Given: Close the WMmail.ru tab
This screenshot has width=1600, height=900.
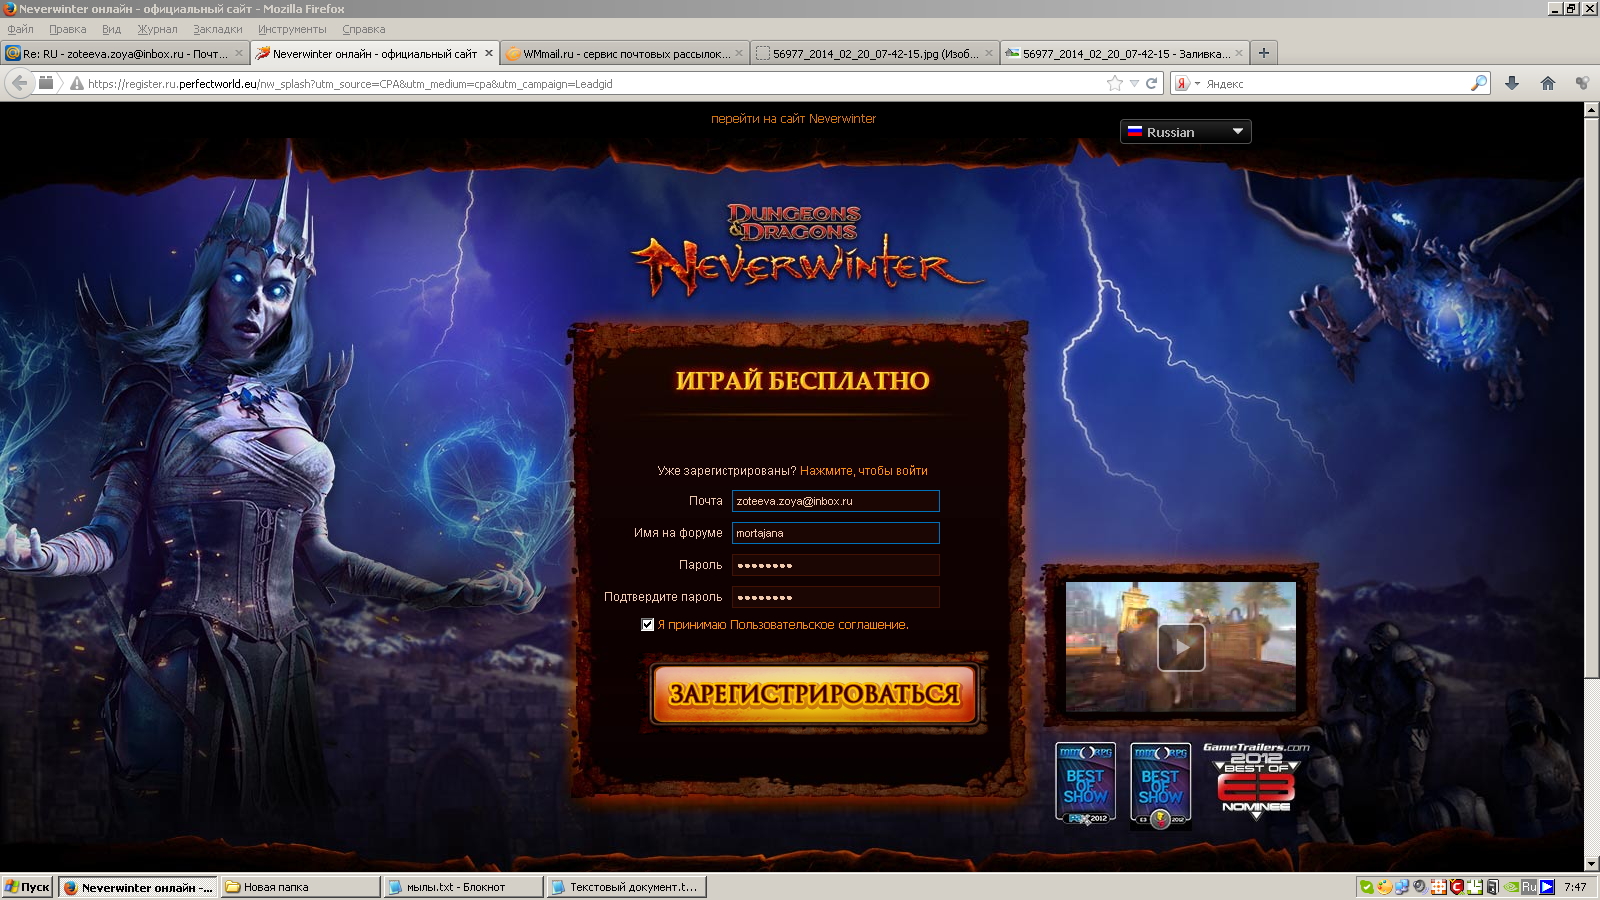Looking at the screenshot, I should pos(739,54).
